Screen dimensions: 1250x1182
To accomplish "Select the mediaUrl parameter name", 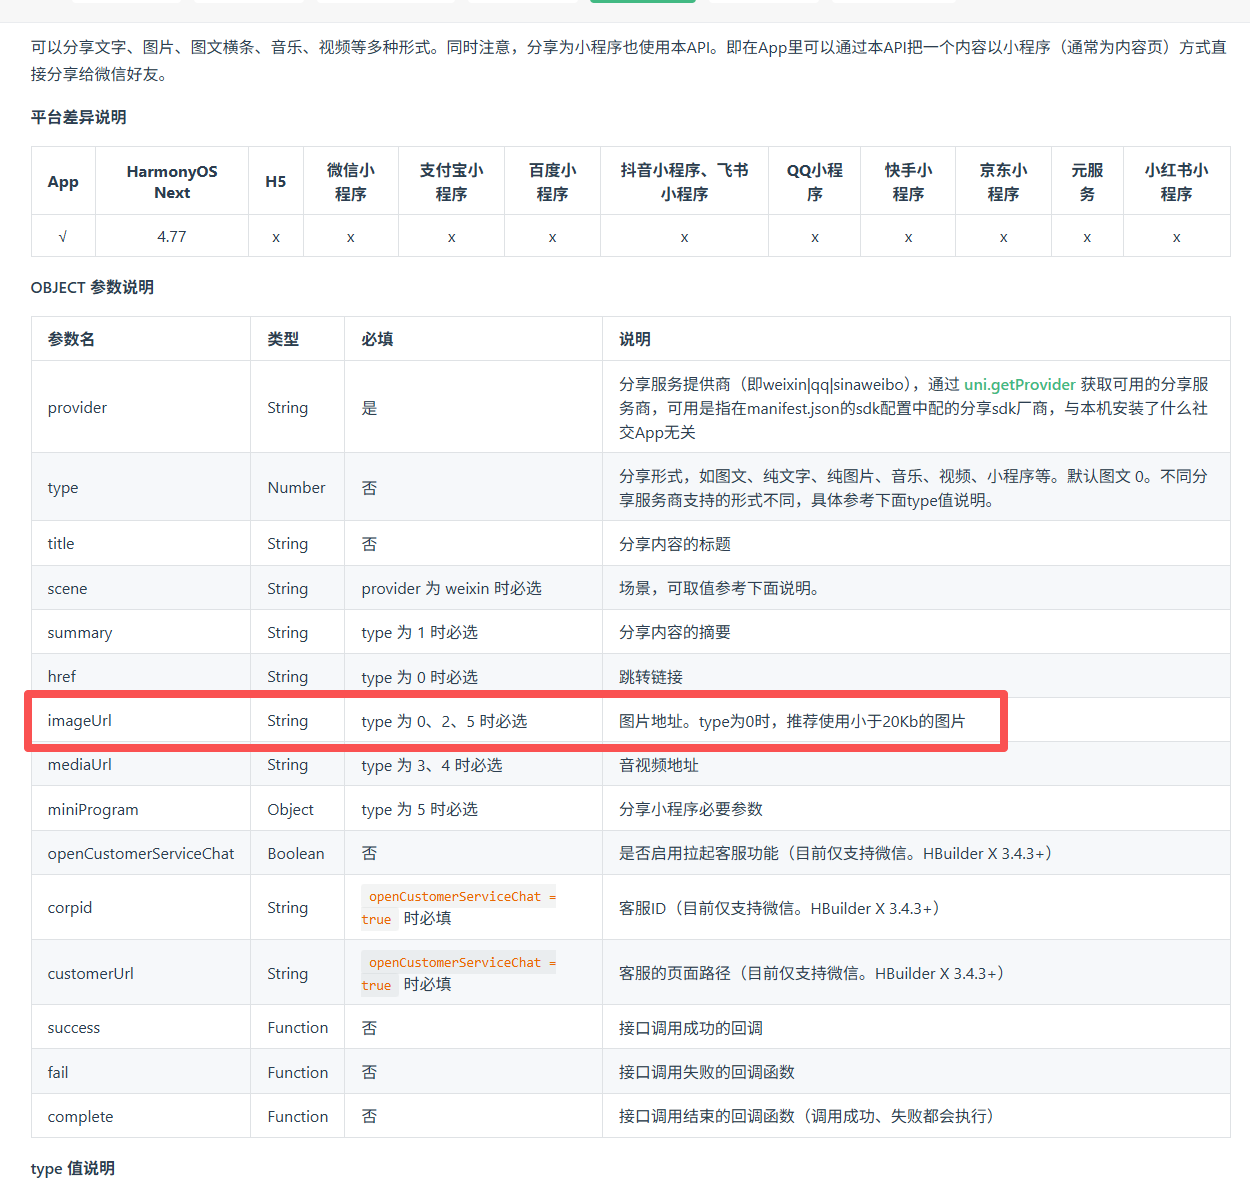I will [x=79, y=765].
